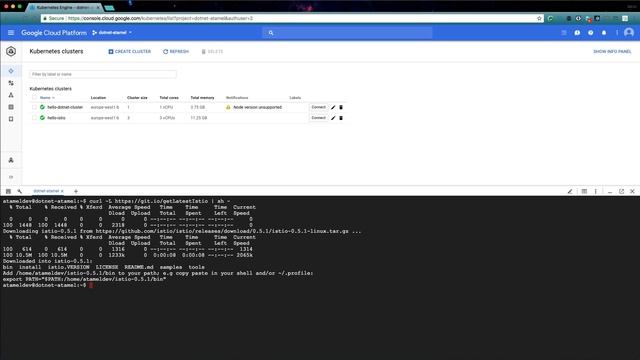The image size is (640, 360).
Task: Open the feedback alert icon in the header
Action: point(577,33)
